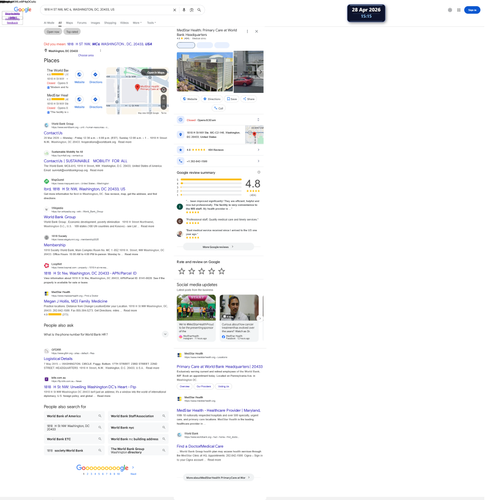Click the Open in Maps button on the map
The width and height of the screenshot is (487, 500).
154,72
